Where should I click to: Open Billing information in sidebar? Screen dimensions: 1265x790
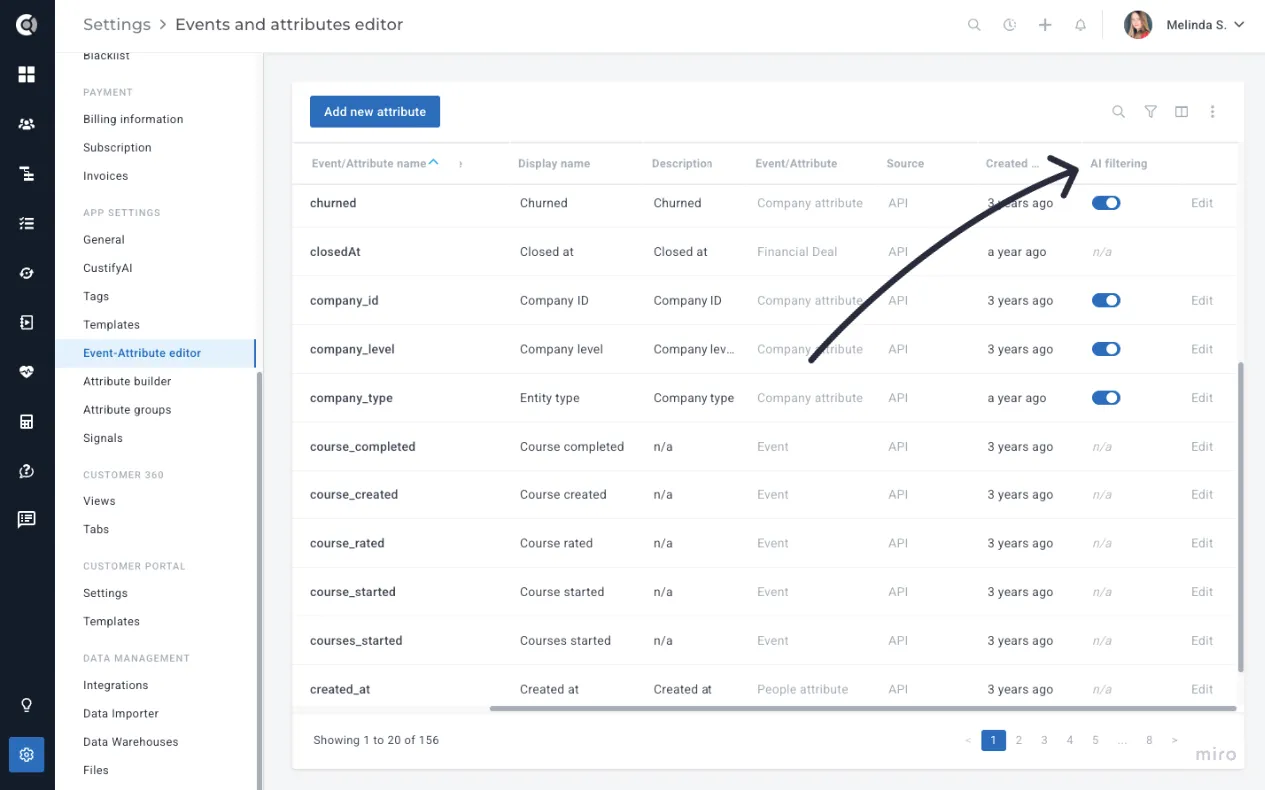coord(133,119)
